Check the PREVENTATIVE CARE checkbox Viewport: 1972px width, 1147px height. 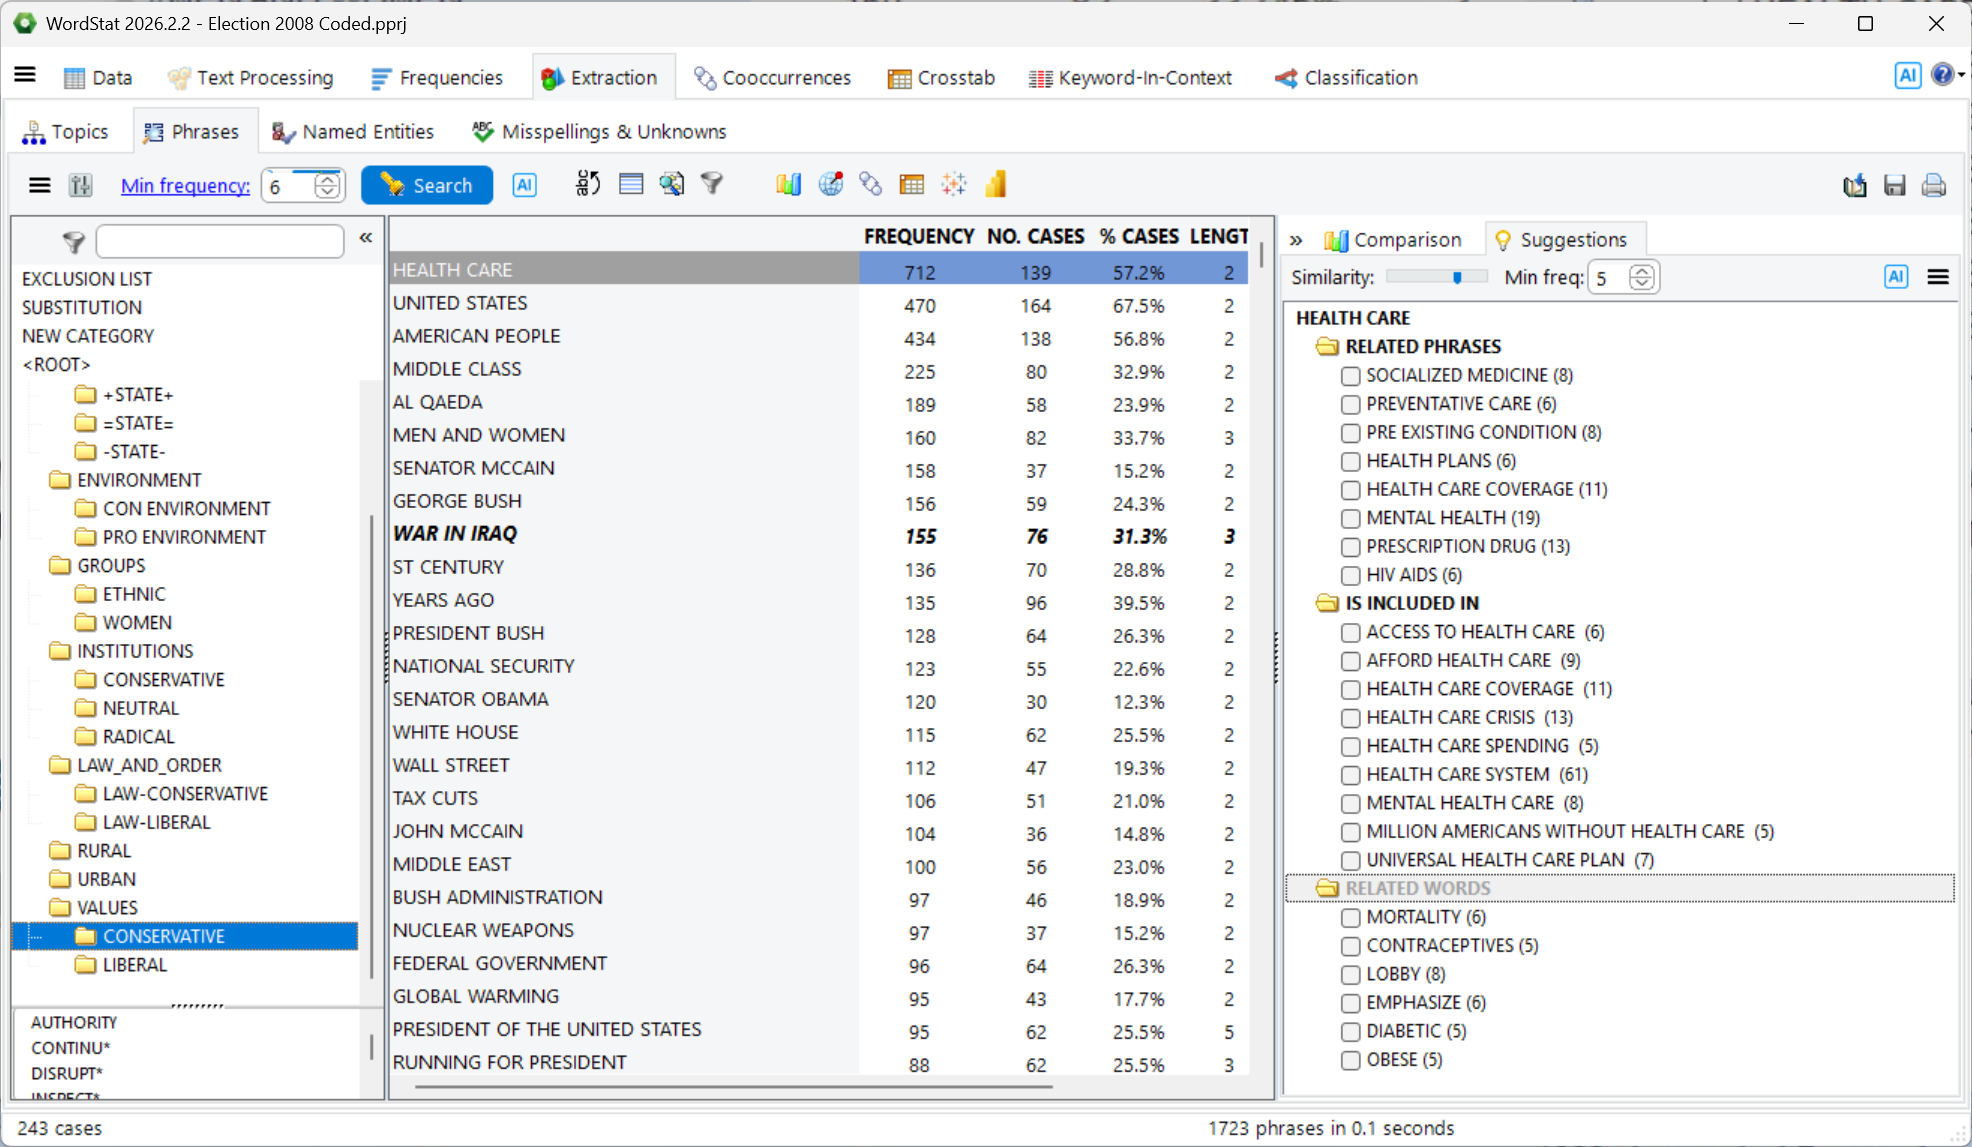(1351, 404)
